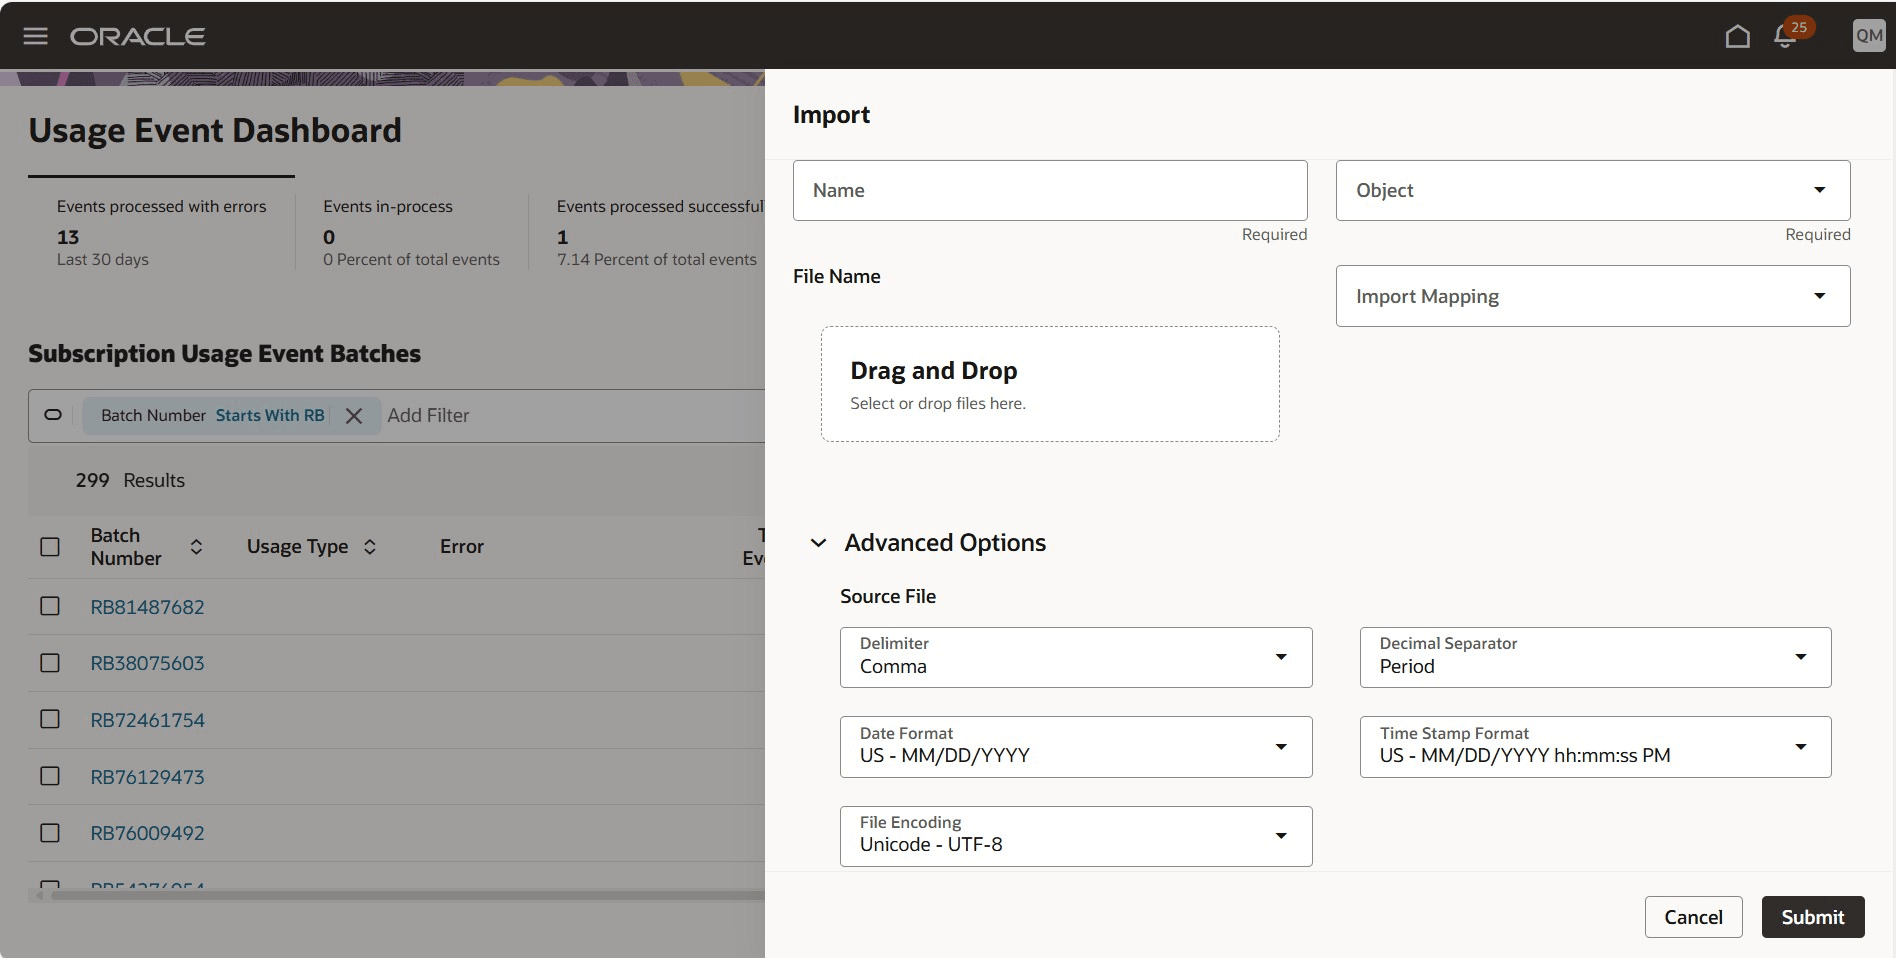Click the saved search icon beside the filter bar
This screenshot has height=958, width=1896.
pos(52,415)
